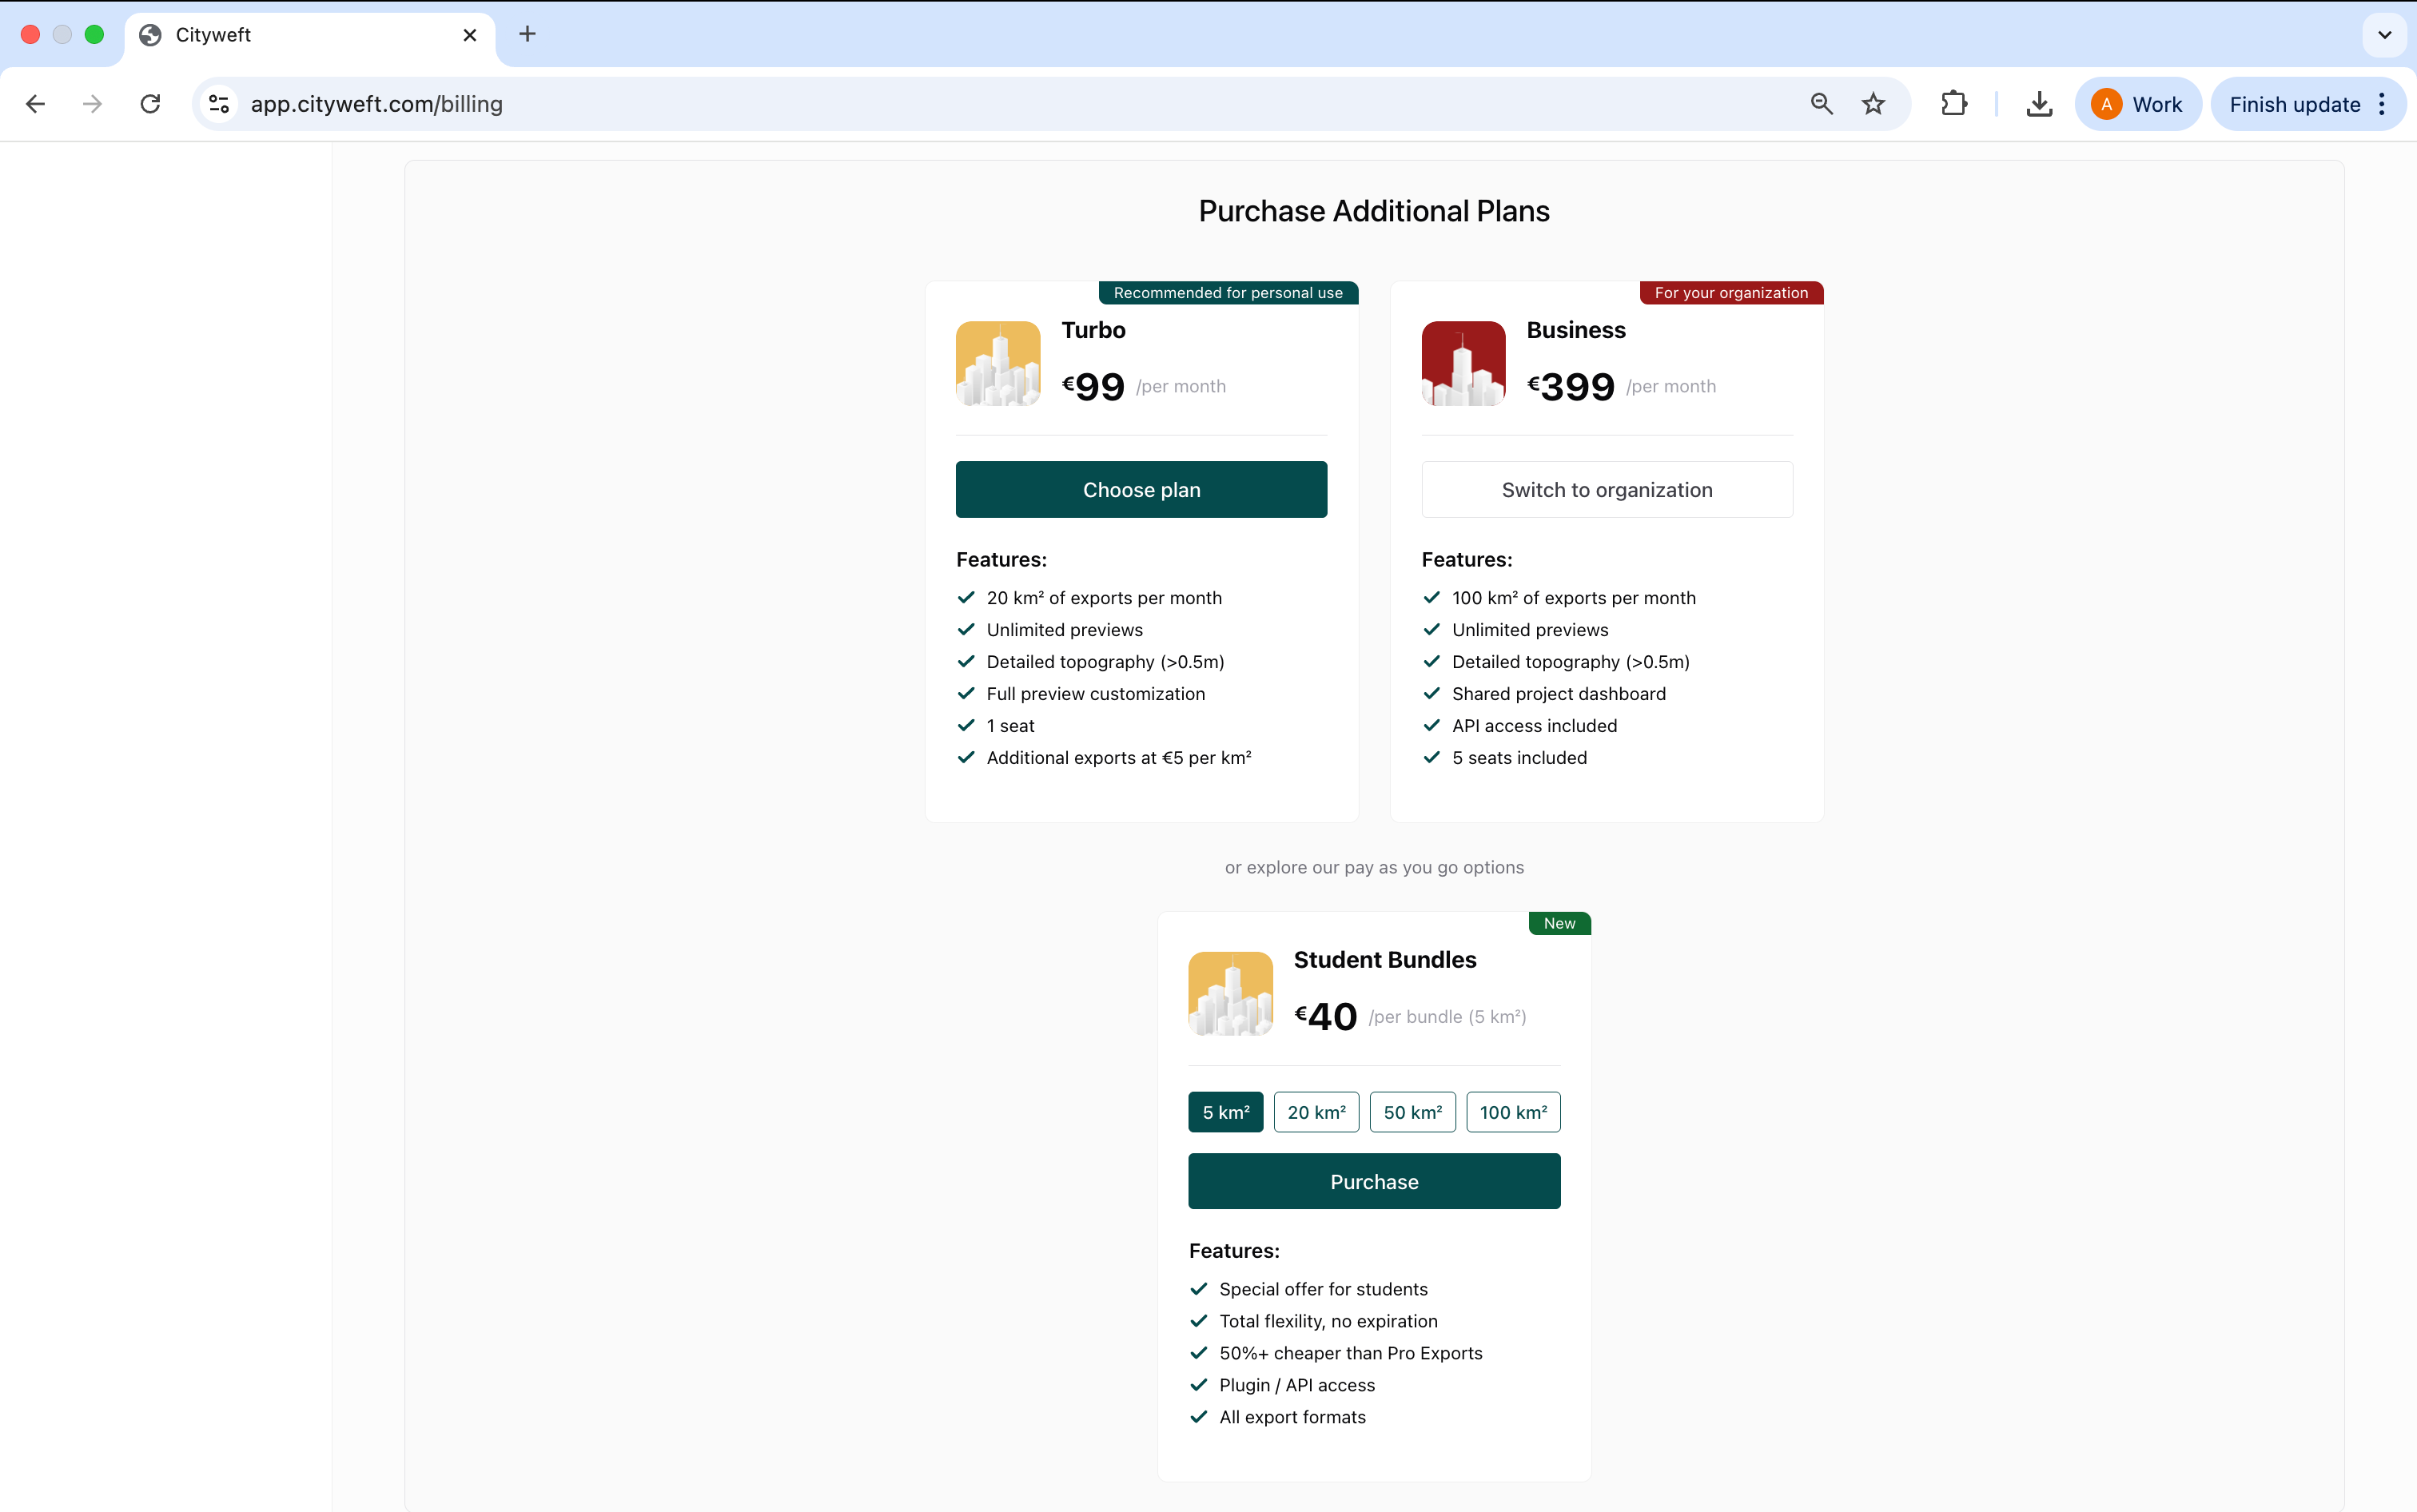Select the 50 km² bundle size
This screenshot has height=1512, width=2417.
pyautogui.click(x=1412, y=1112)
